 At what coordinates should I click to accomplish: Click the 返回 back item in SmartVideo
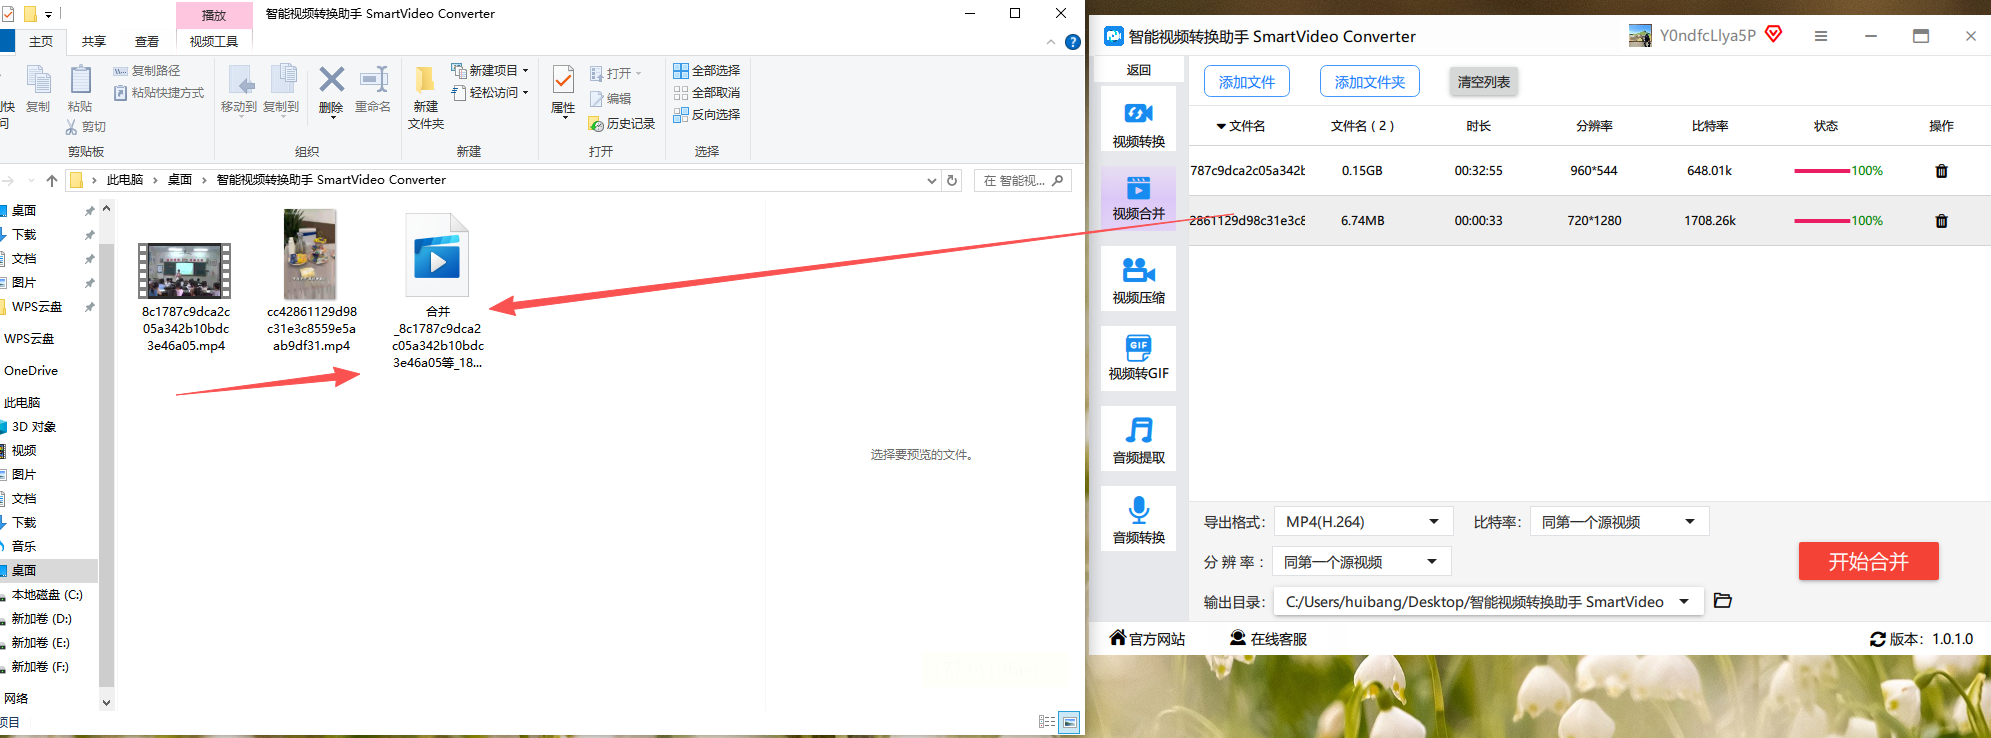coord(1139,70)
